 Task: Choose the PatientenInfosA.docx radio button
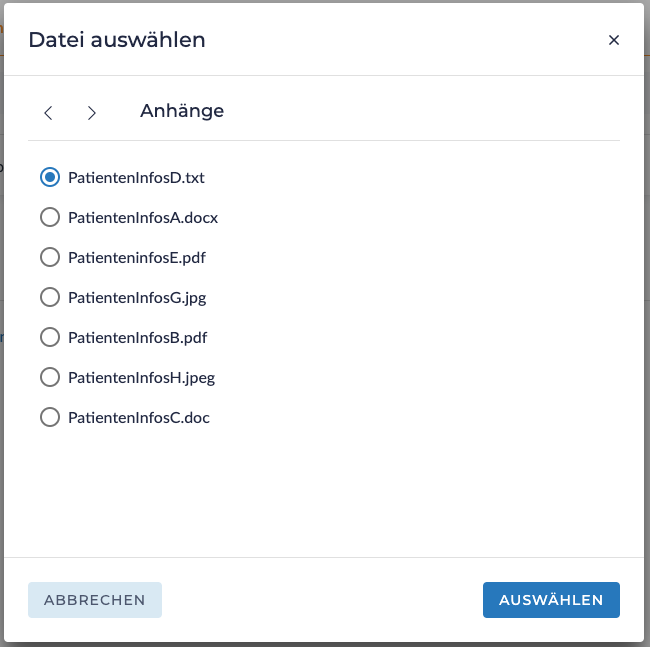(x=50, y=217)
